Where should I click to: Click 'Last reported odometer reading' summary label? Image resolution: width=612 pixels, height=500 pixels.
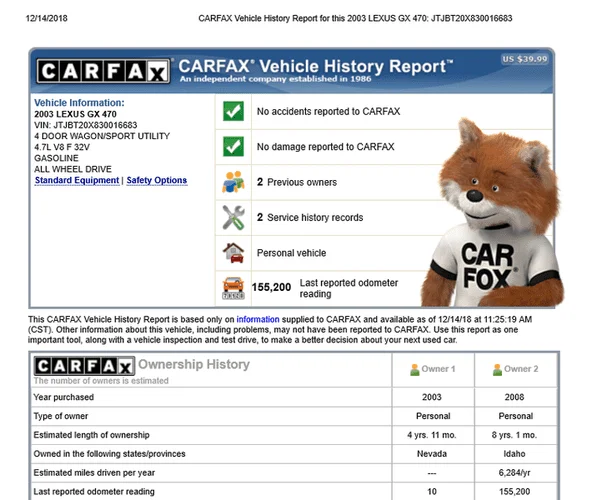[349, 288]
